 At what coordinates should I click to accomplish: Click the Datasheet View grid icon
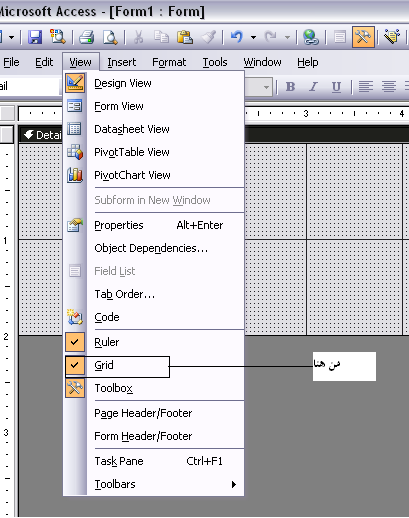click(x=74, y=129)
